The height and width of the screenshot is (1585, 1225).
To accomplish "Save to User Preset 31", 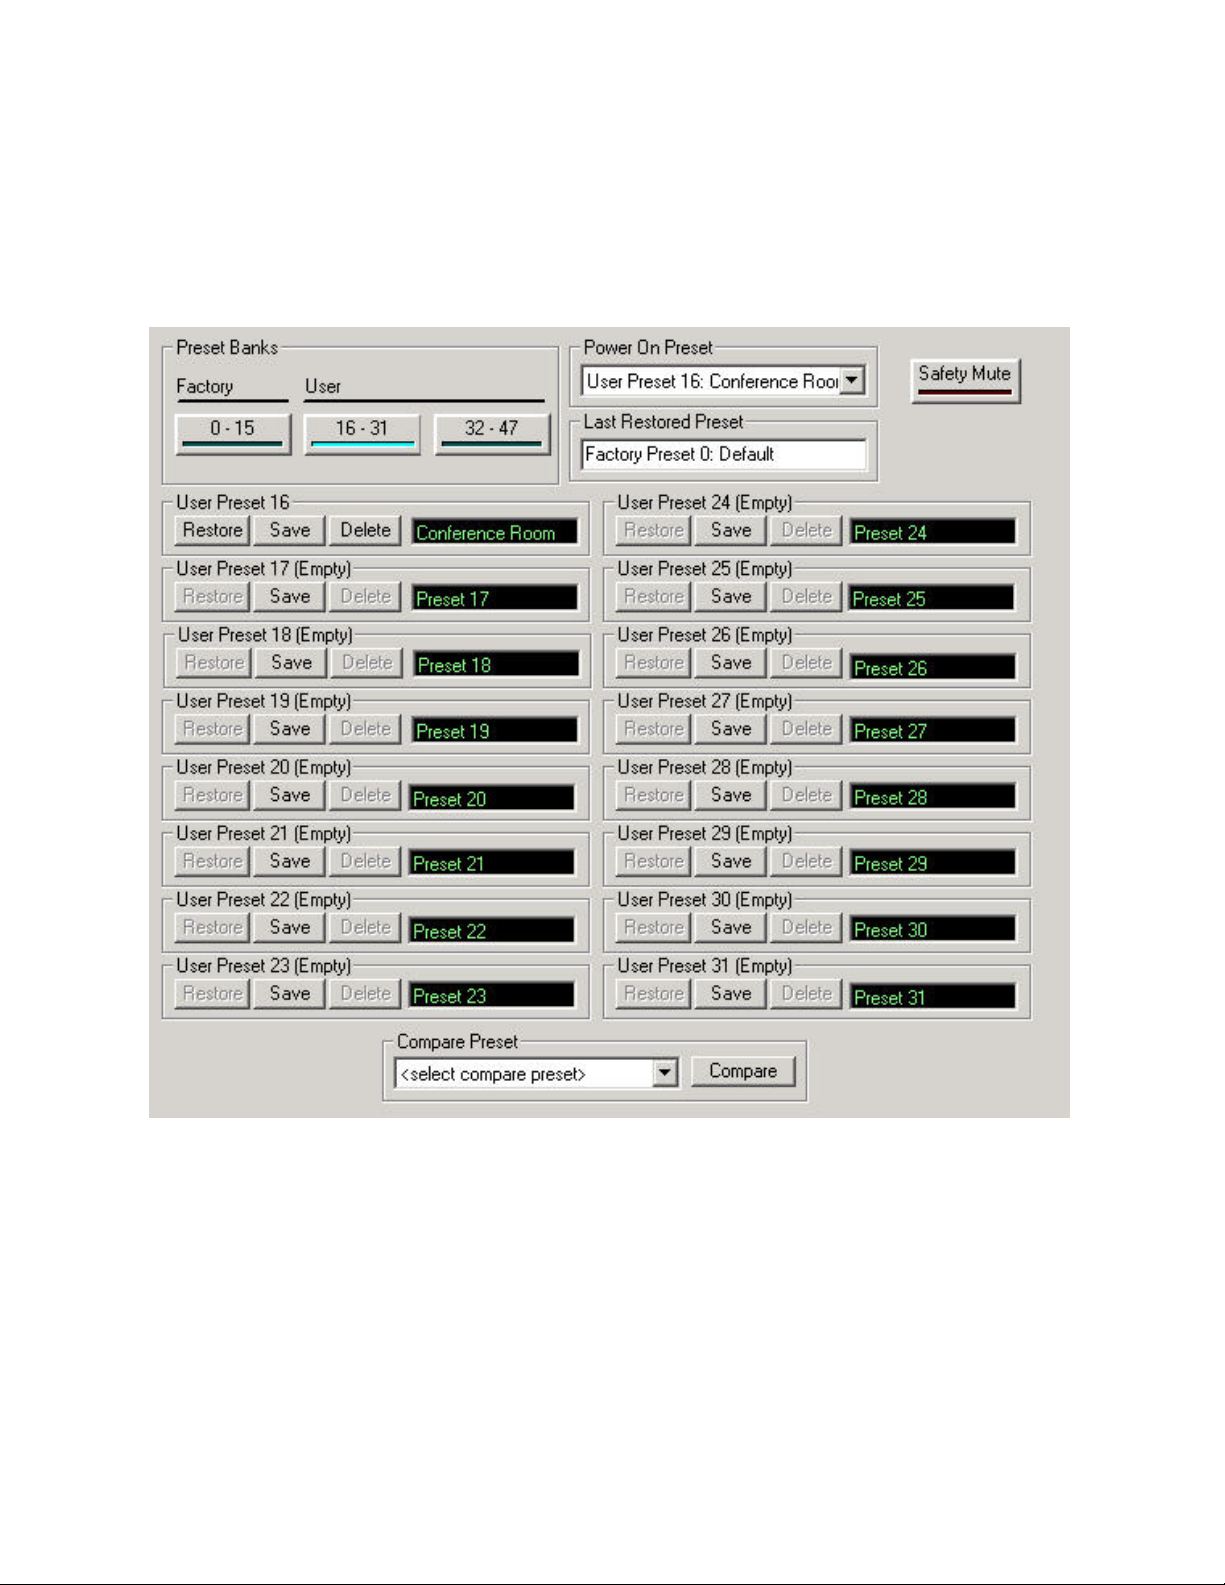I will click(x=731, y=993).
